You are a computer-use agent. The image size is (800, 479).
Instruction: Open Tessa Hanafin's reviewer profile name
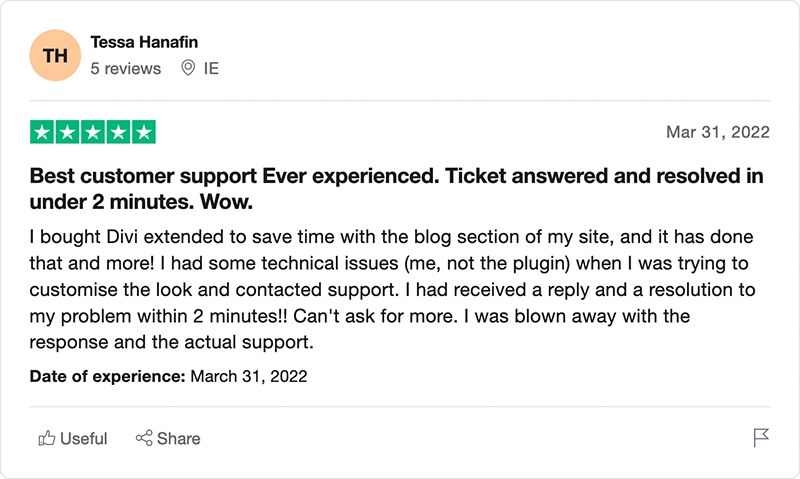coord(144,42)
